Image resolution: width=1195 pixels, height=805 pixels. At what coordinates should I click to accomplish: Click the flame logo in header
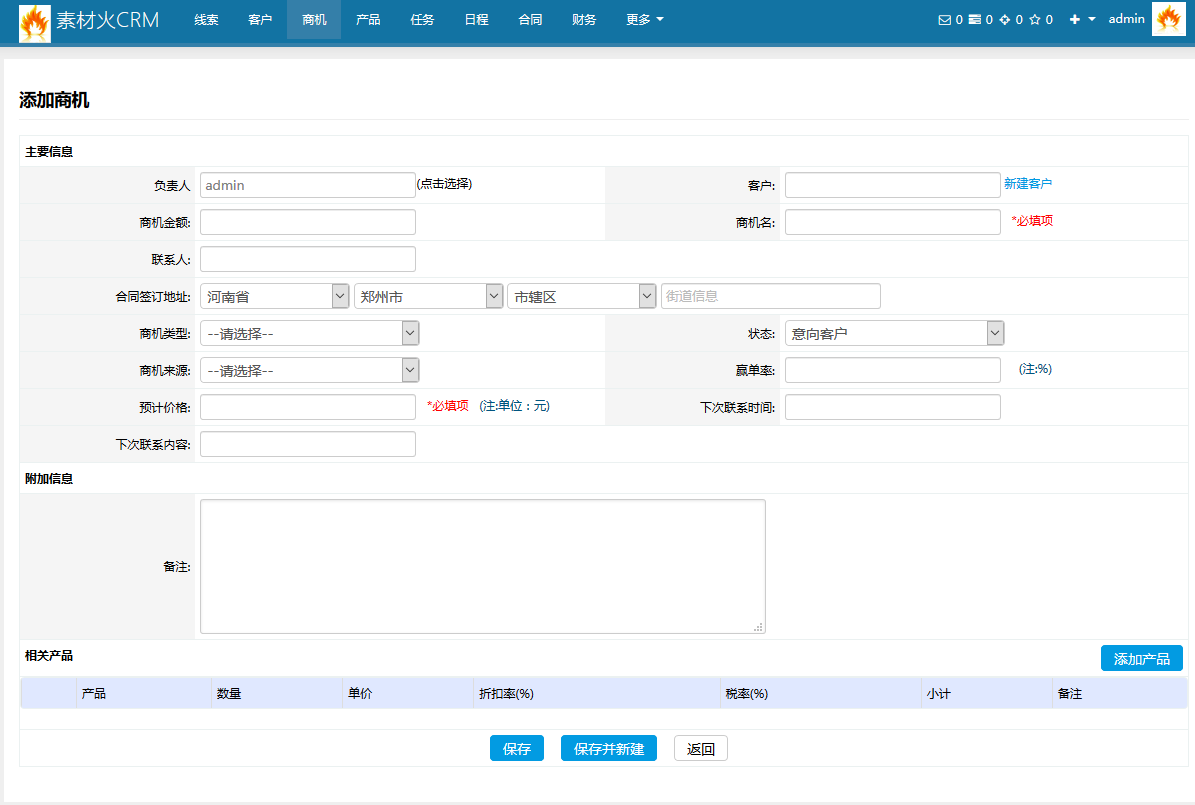34,23
